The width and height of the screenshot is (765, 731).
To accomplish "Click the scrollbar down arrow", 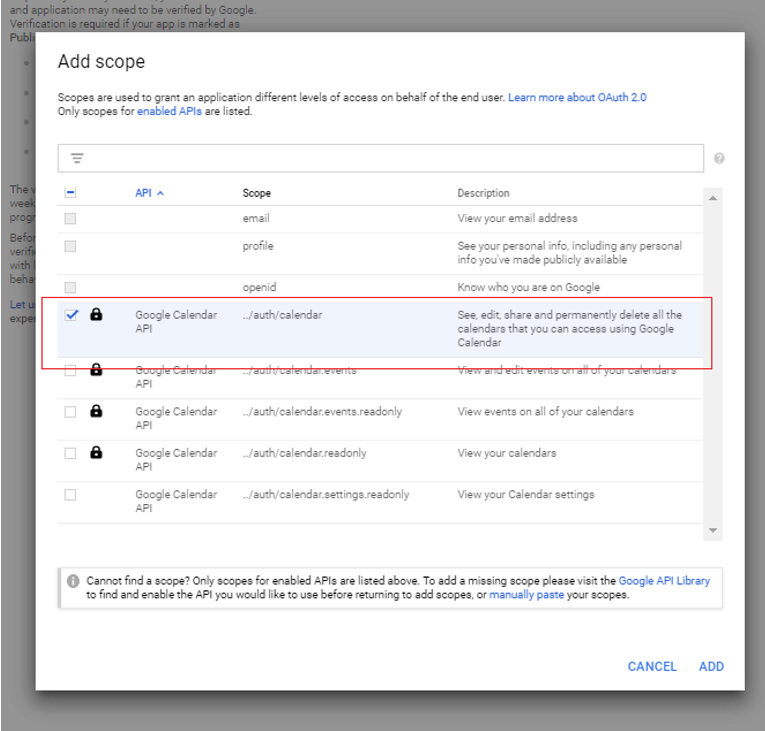I will point(713,530).
